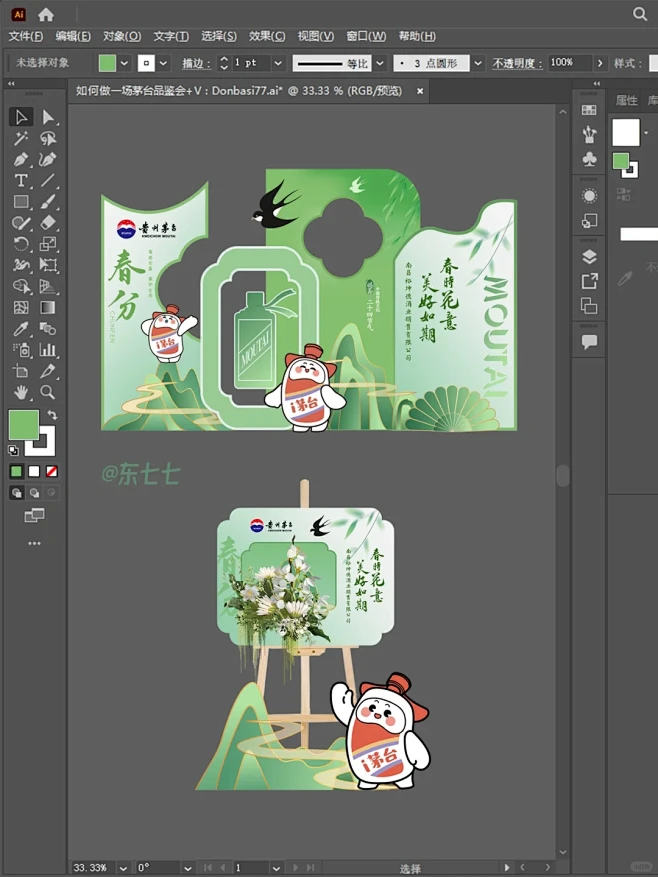Viewport: 658px width, 877px height.
Task: Open the 视图(V) menu
Action: (316, 36)
